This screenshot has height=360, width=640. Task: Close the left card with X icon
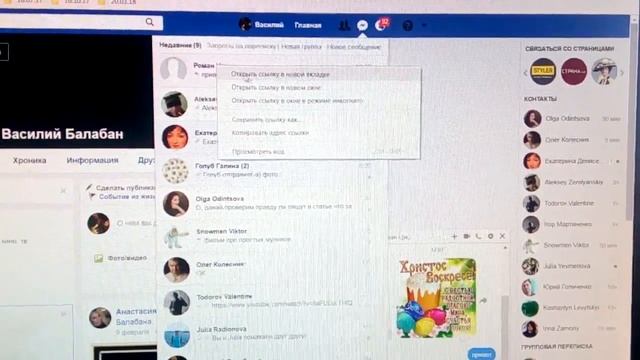63,191
